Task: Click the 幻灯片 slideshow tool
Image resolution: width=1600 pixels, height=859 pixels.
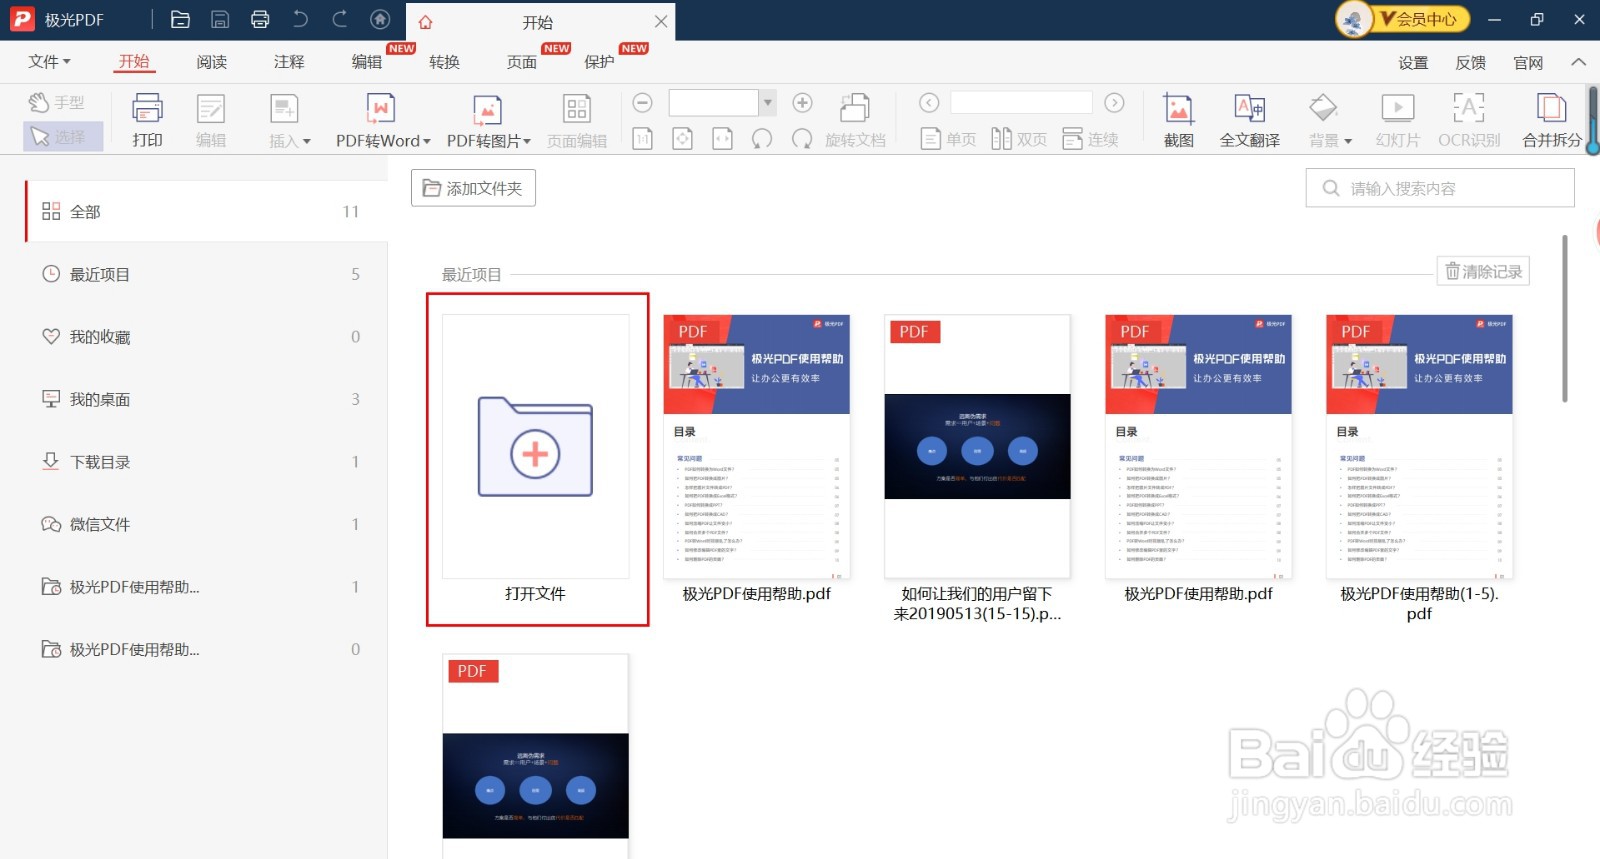Action: [x=1397, y=120]
